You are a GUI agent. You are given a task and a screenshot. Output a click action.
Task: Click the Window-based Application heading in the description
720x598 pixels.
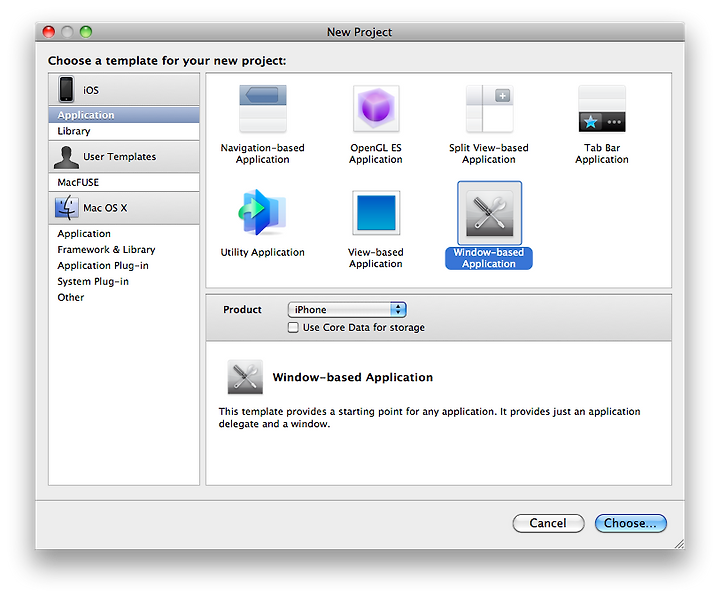(353, 377)
